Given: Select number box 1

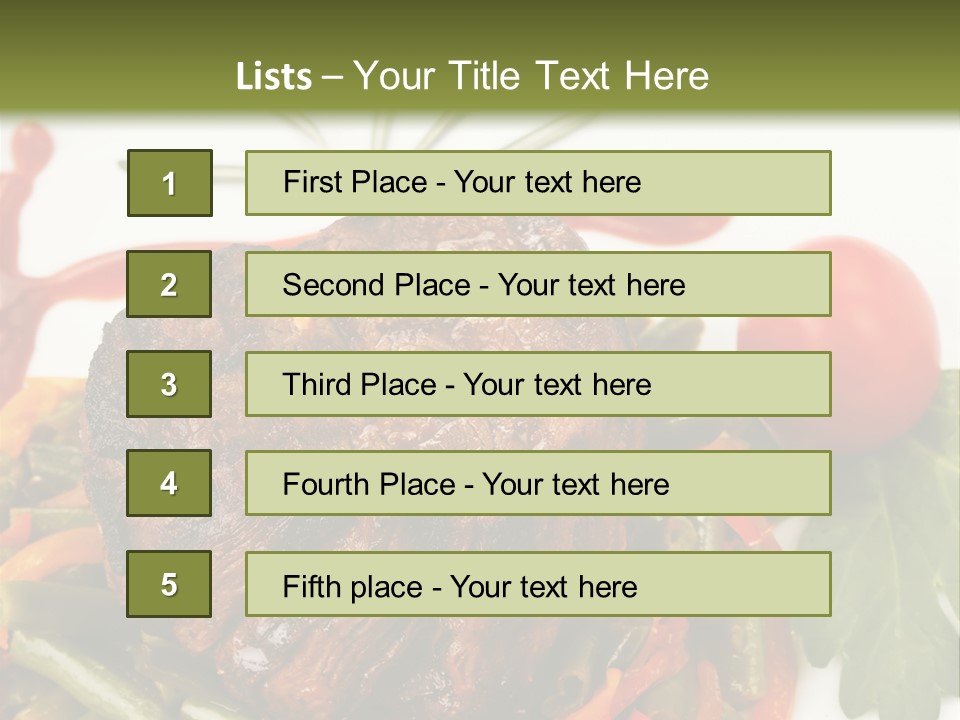Looking at the screenshot, I should [169, 183].
